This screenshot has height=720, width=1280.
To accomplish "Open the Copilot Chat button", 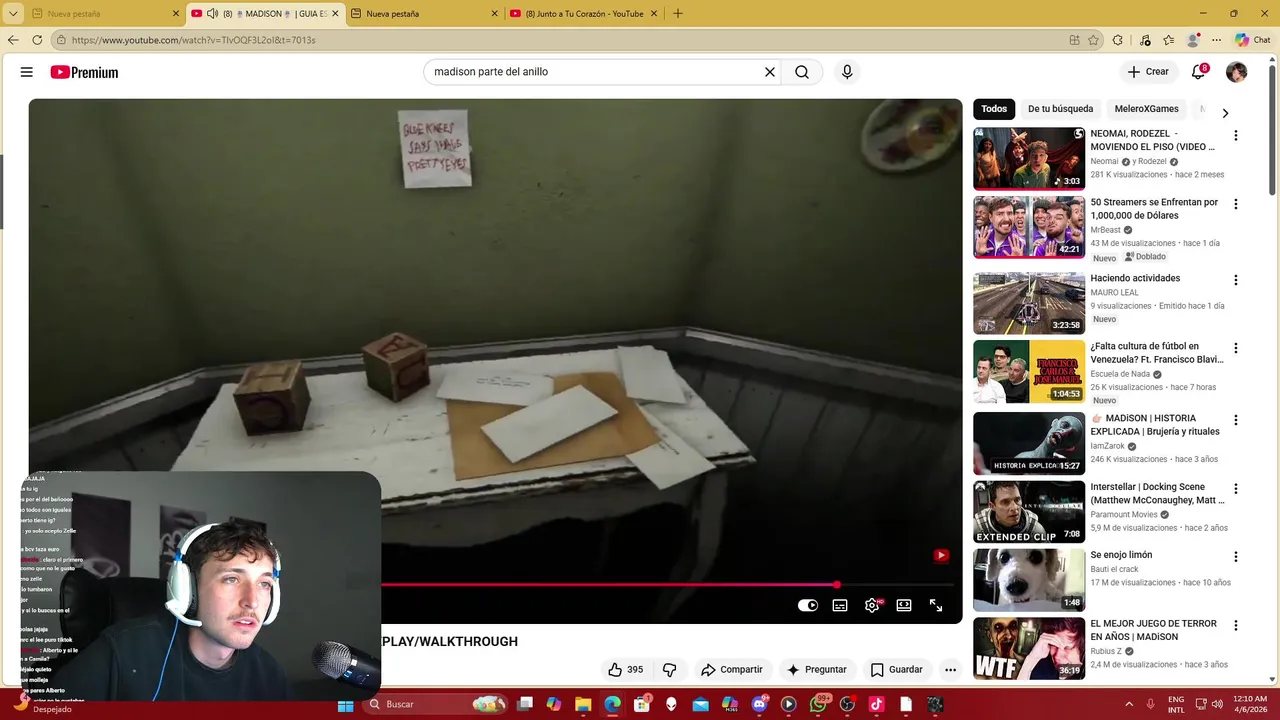I will (x=1252, y=40).
